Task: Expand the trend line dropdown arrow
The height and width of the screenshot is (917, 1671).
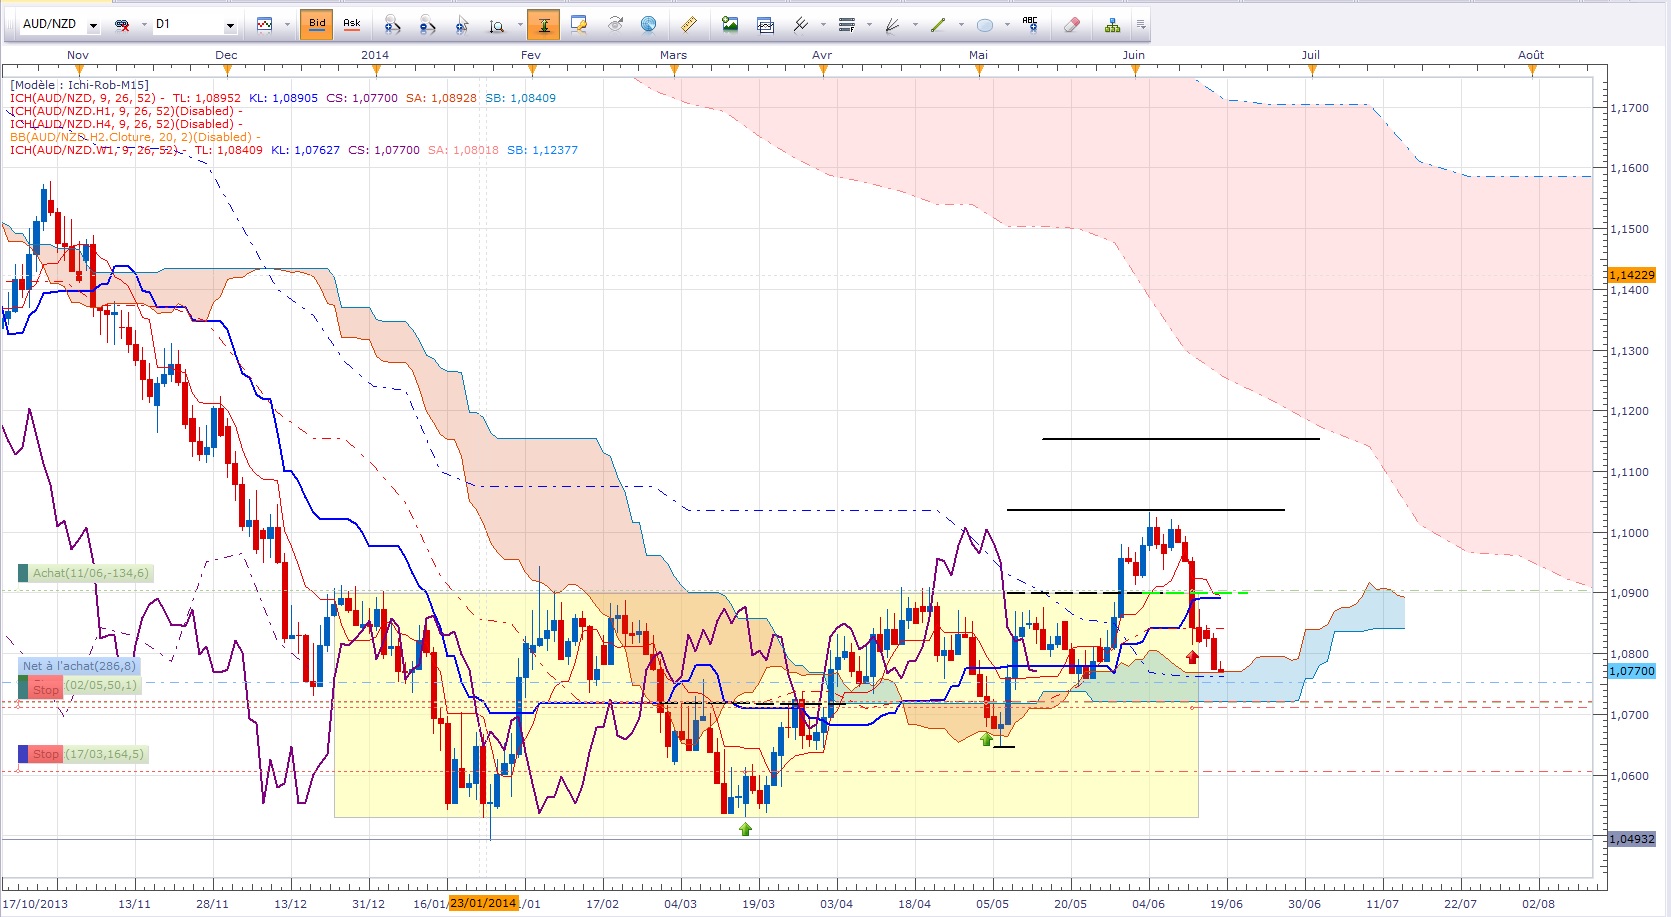Action: (961, 24)
